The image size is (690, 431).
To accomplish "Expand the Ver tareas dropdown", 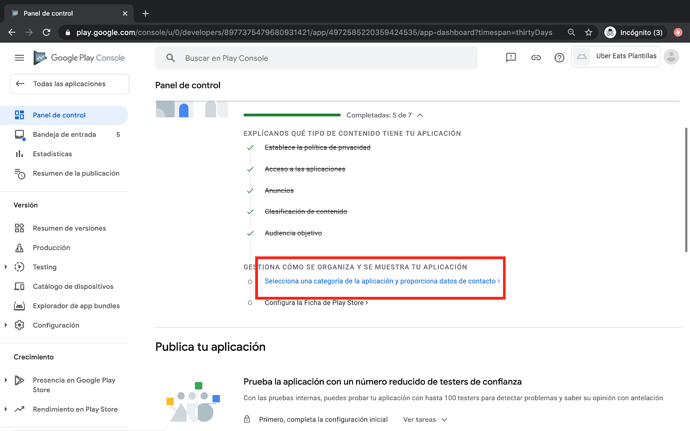I will (425, 420).
